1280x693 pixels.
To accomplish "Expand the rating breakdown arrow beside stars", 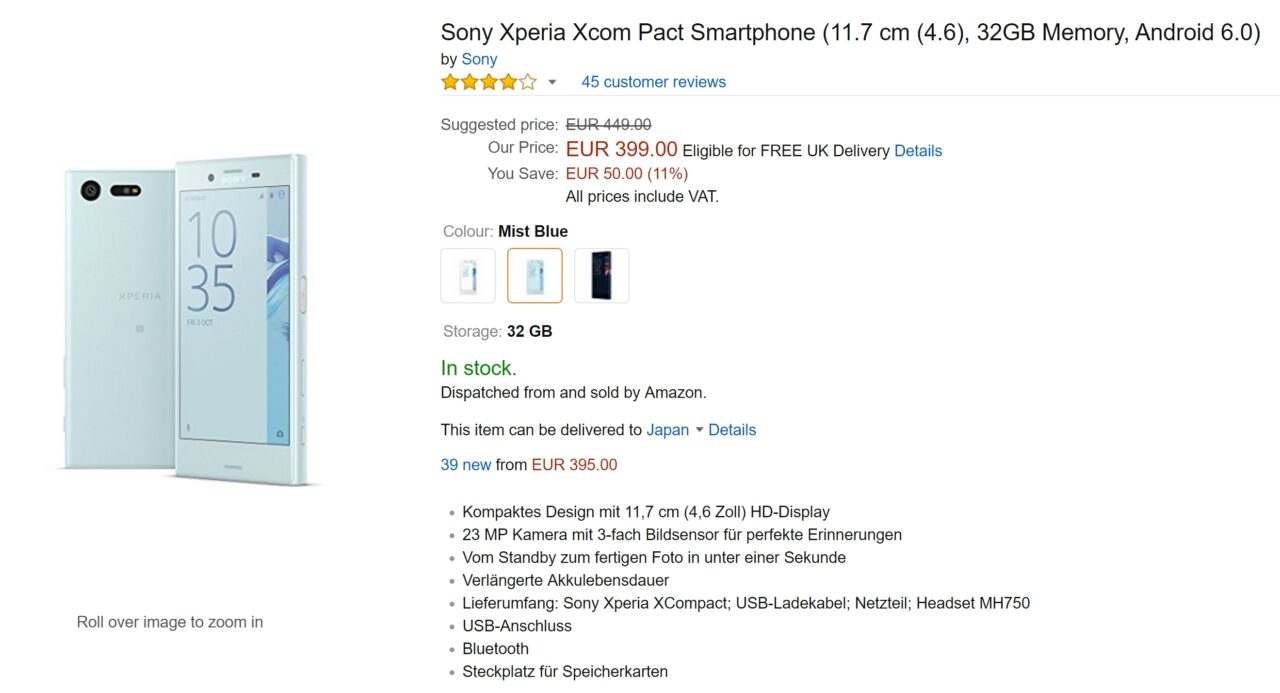I will tap(552, 82).
